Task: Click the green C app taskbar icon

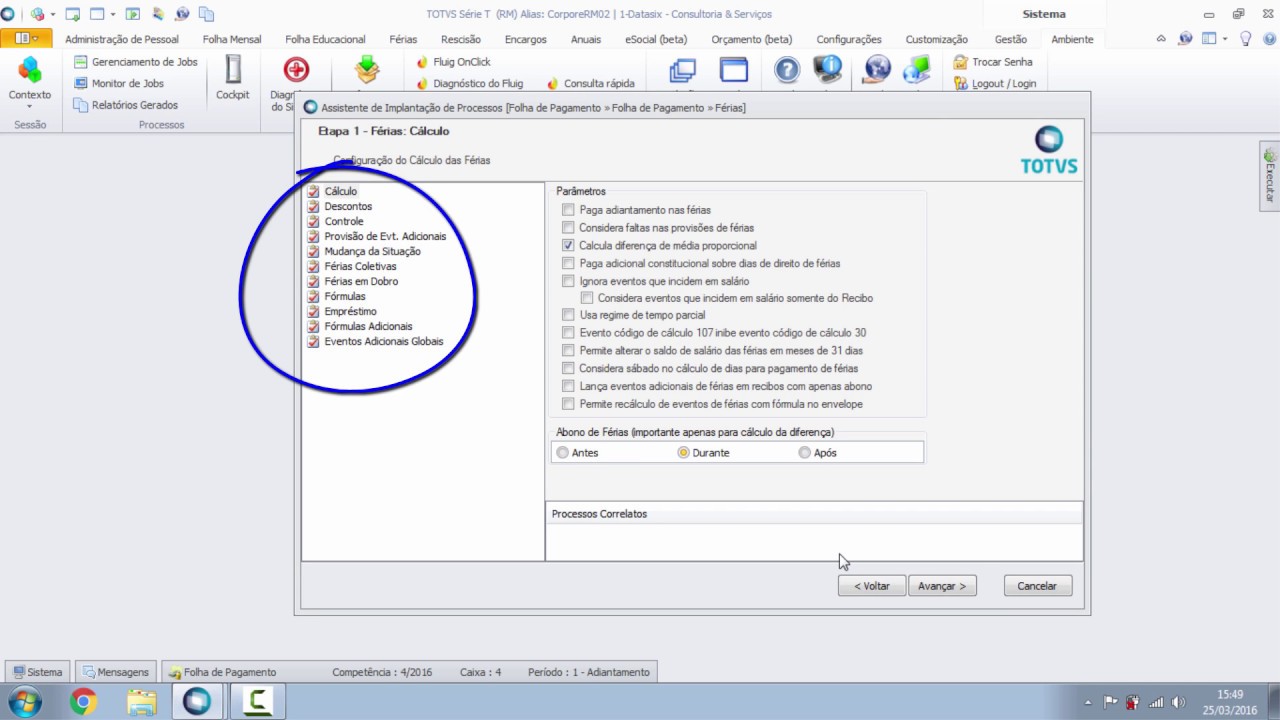Action: (x=258, y=702)
